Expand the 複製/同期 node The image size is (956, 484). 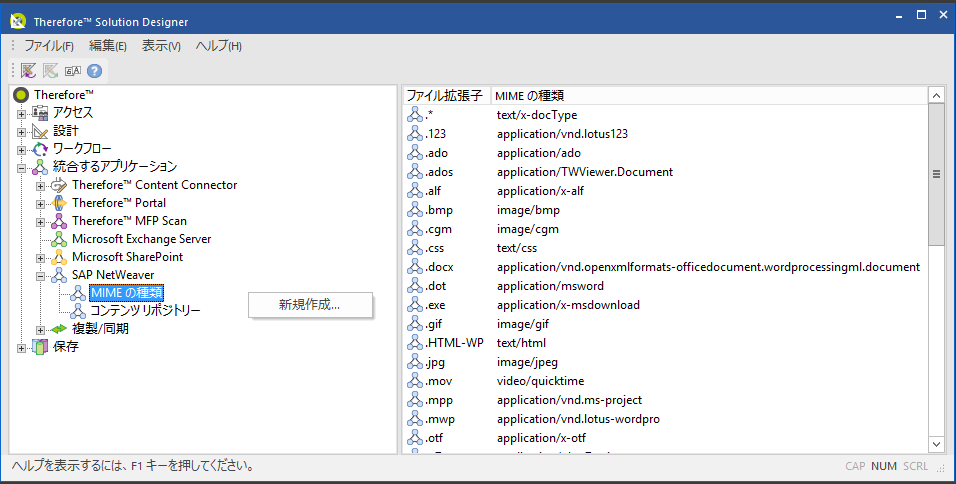pyautogui.click(x=40, y=330)
